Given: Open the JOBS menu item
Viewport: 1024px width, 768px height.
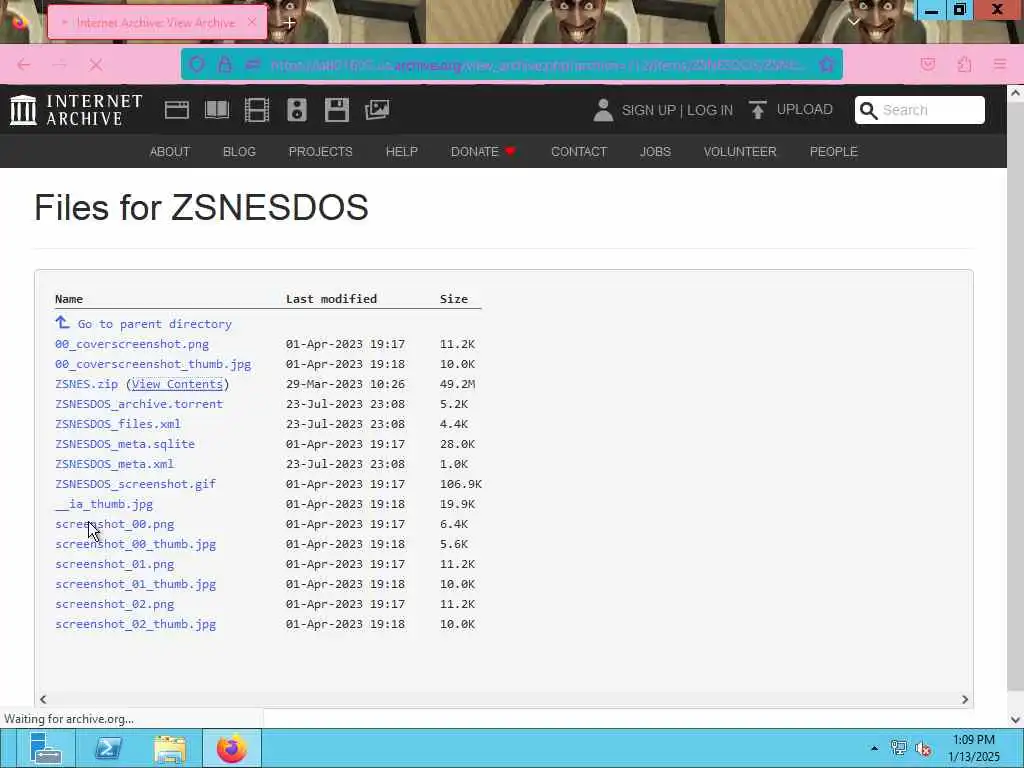Looking at the screenshot, I should click(655, 152).
